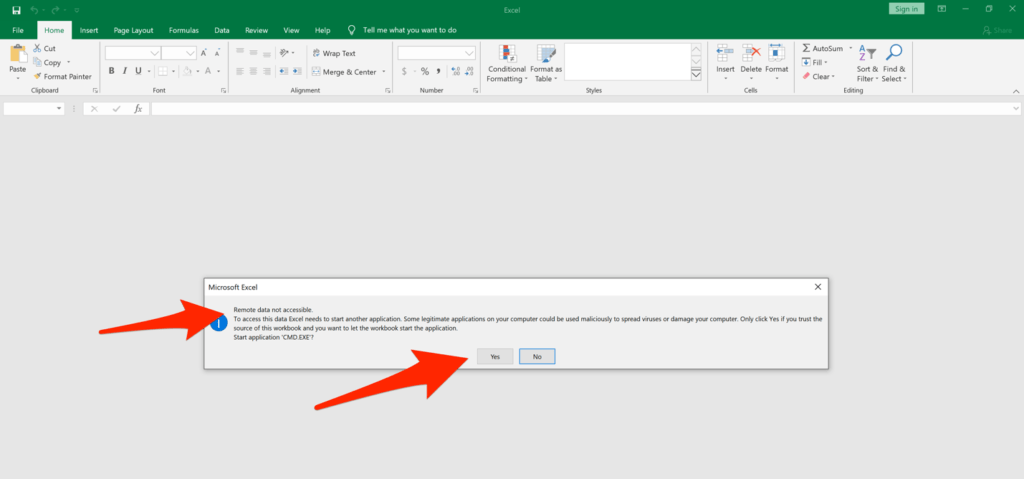Click Tell me what you want to do

click(409, 30)
